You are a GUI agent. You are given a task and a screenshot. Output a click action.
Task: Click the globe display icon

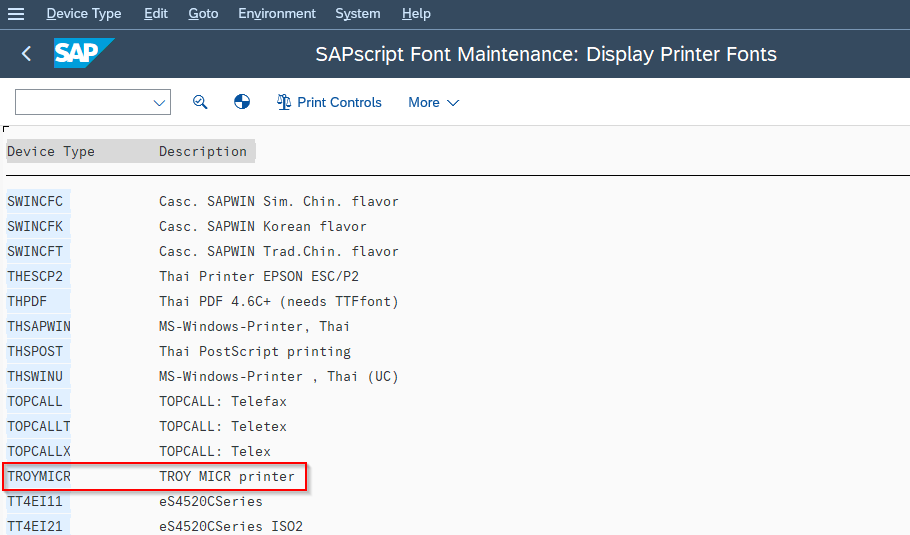[242, 102]
